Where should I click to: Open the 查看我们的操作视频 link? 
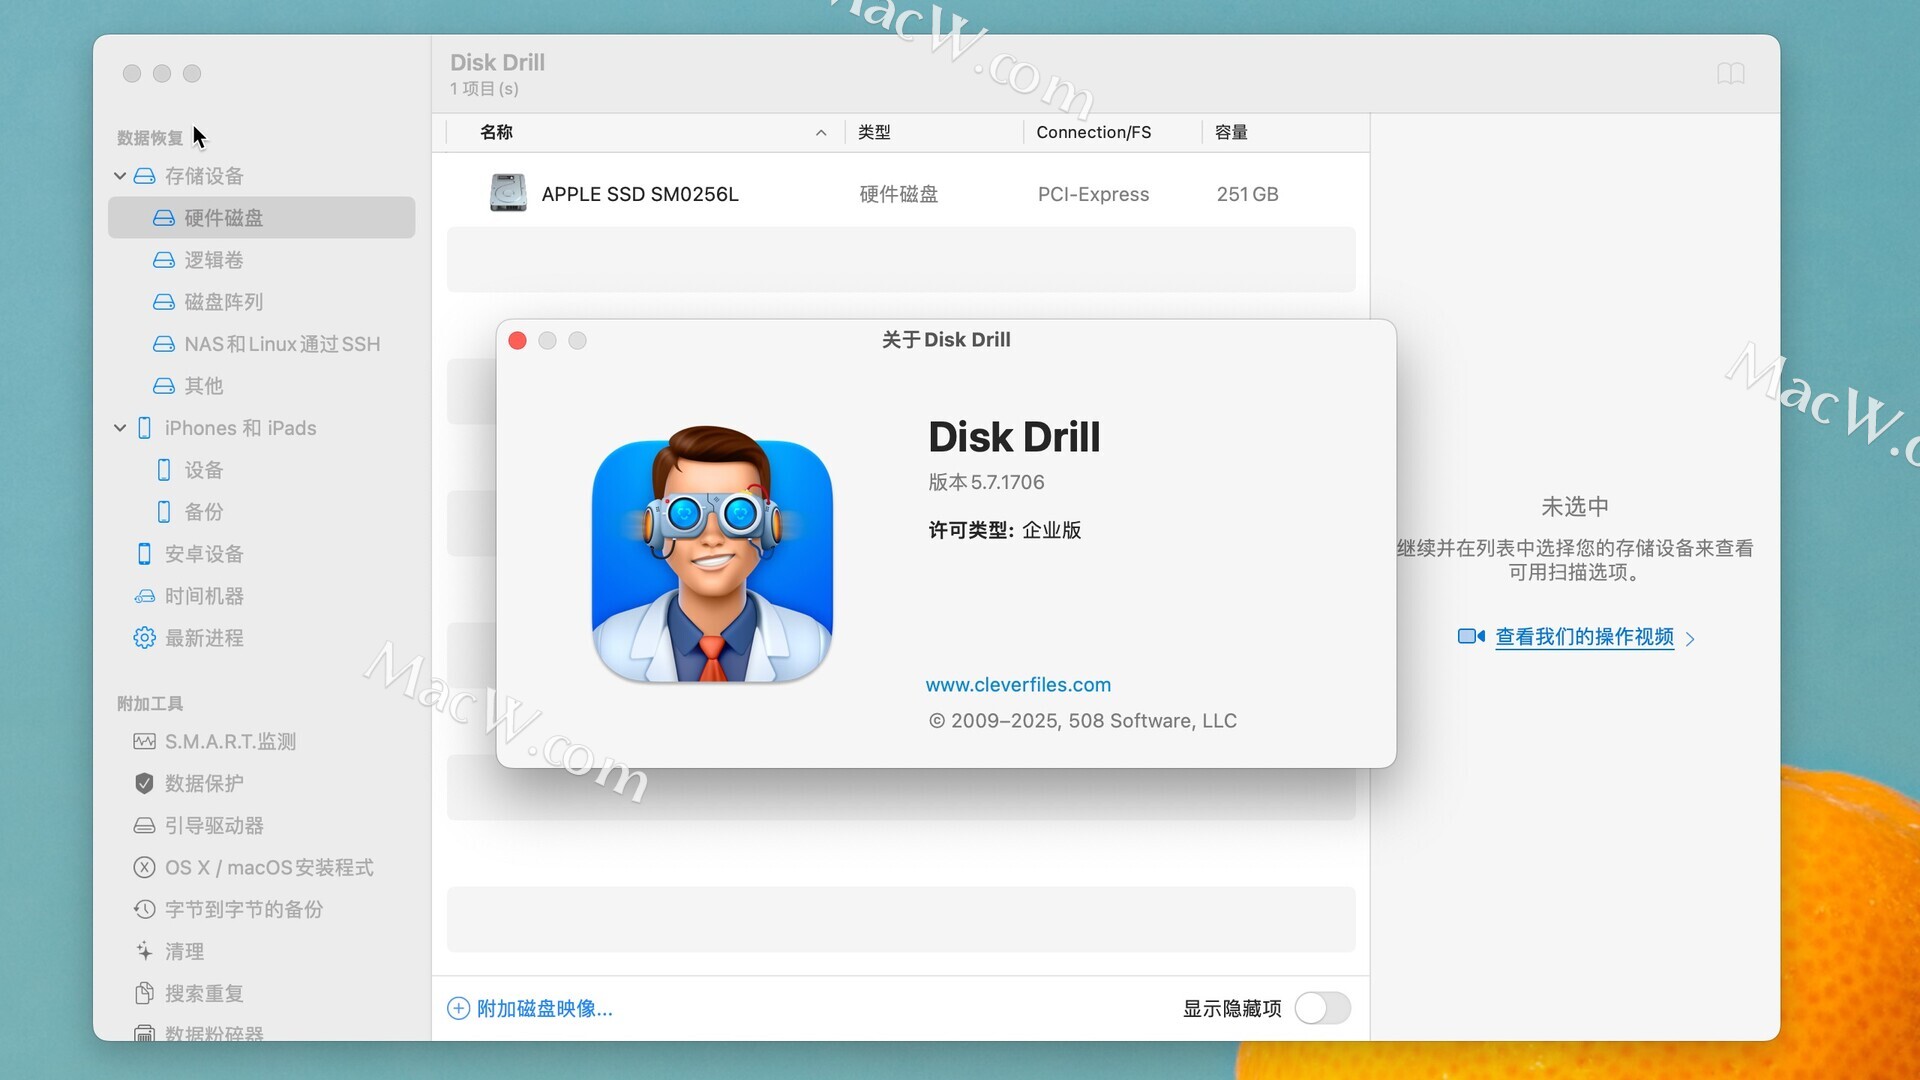click(1584, 637)
